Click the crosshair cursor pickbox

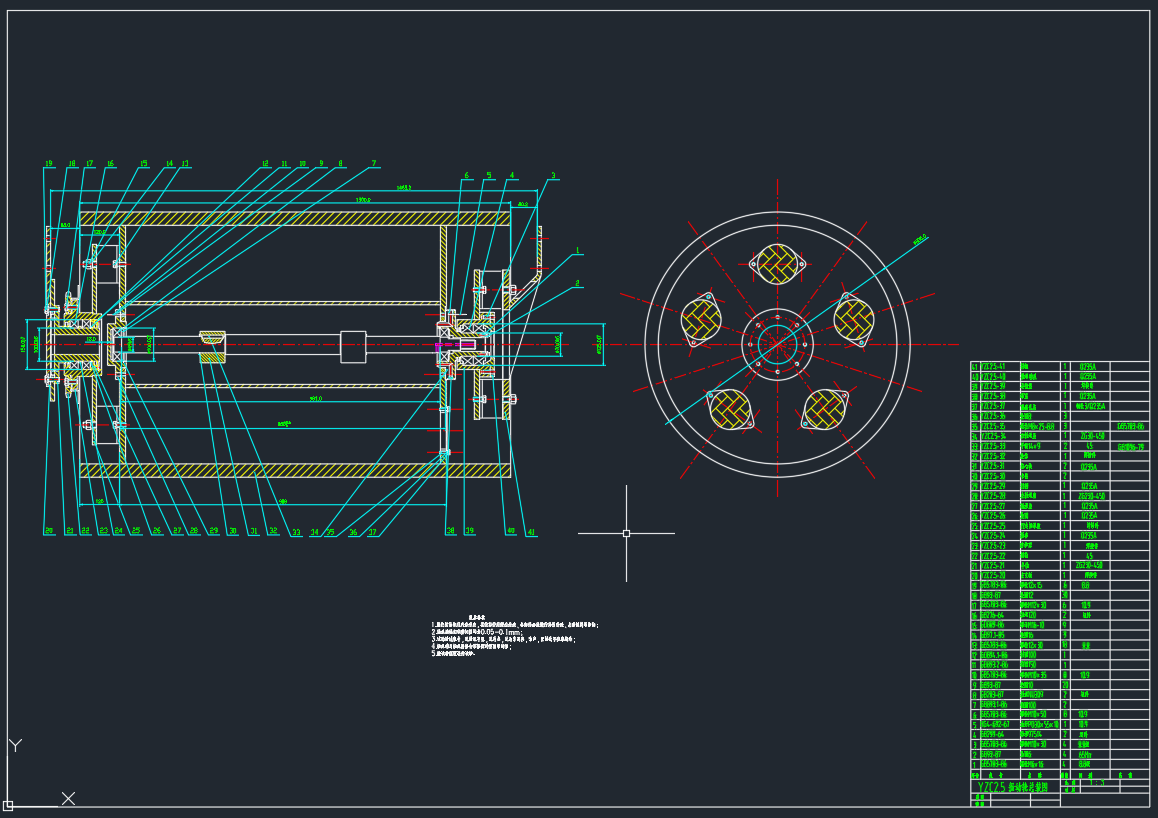(x=626, y=533)
